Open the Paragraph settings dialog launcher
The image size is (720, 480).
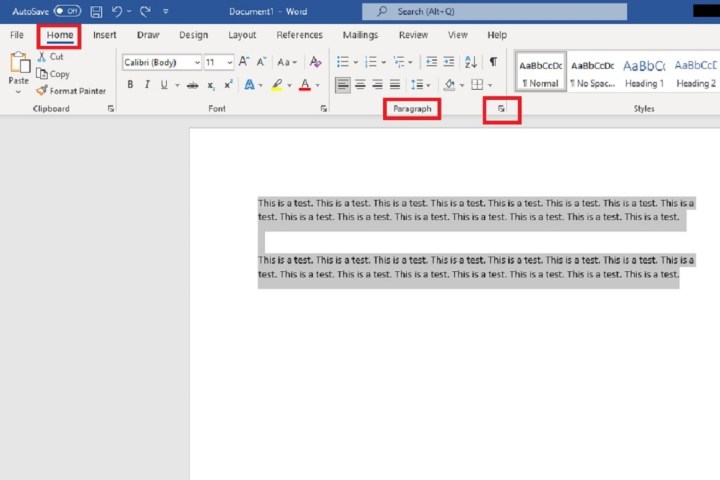pyautogui.click(x=501, y=109)
